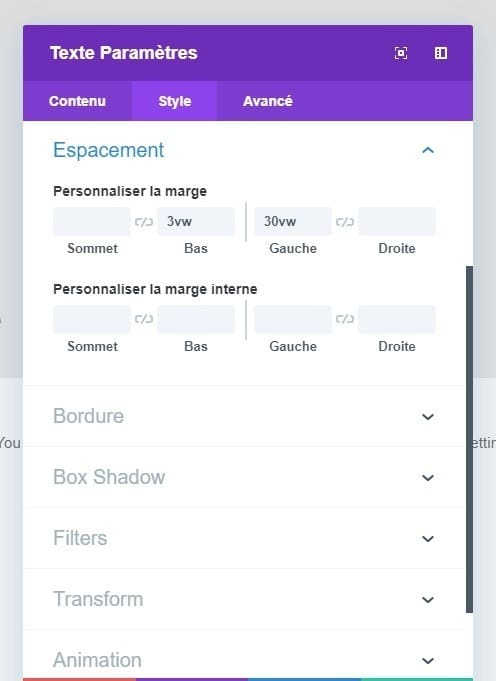Toggle padding Sommet/Bas link icon
The width and height of the screenshot is (496, 681).
coord(144,319)
